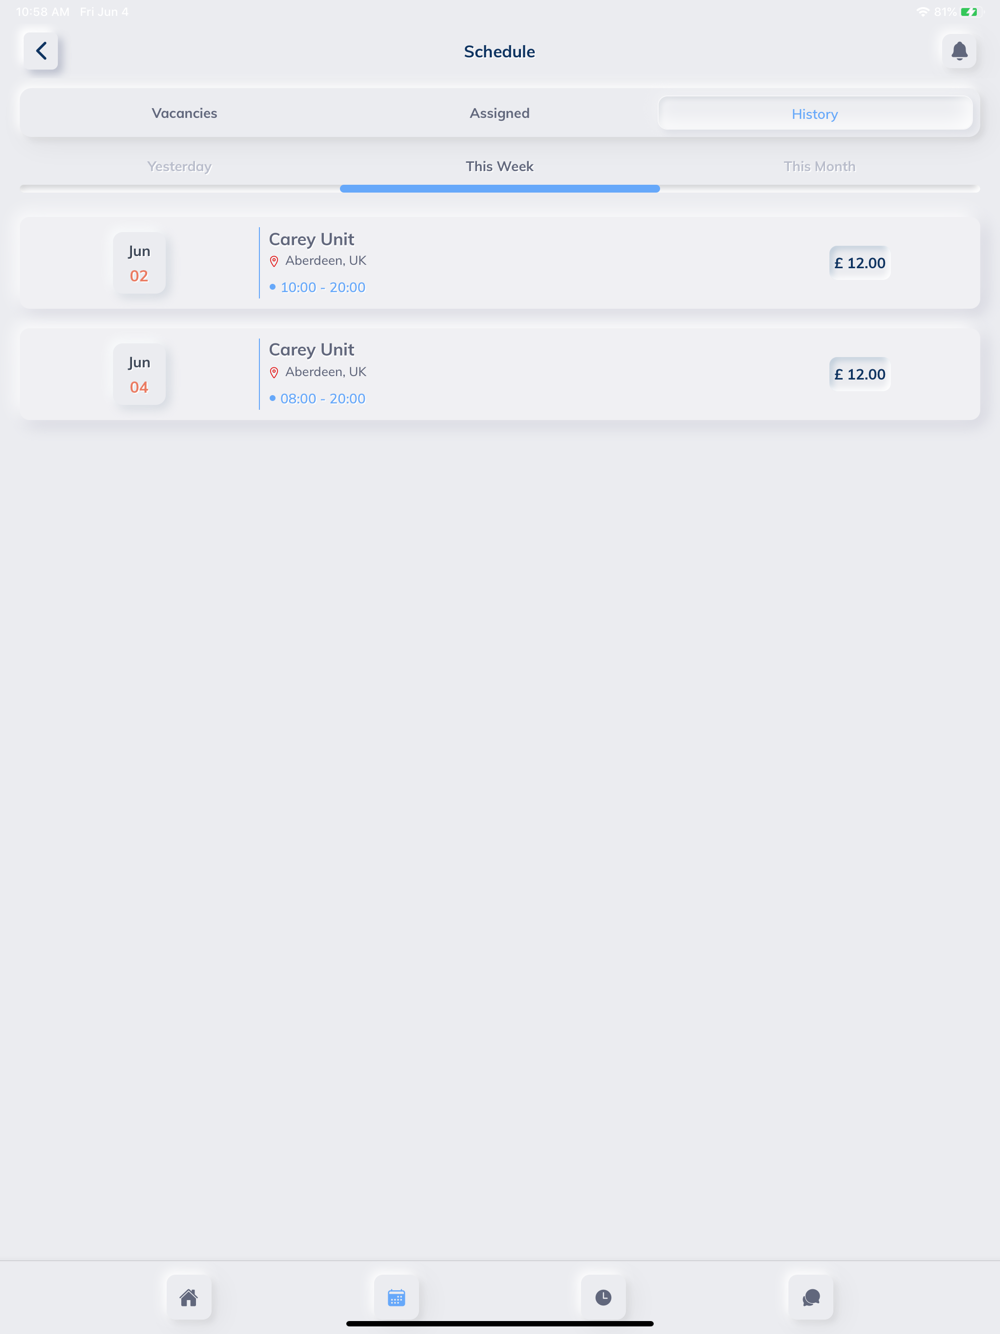Filter history by Yesterday

180,166
